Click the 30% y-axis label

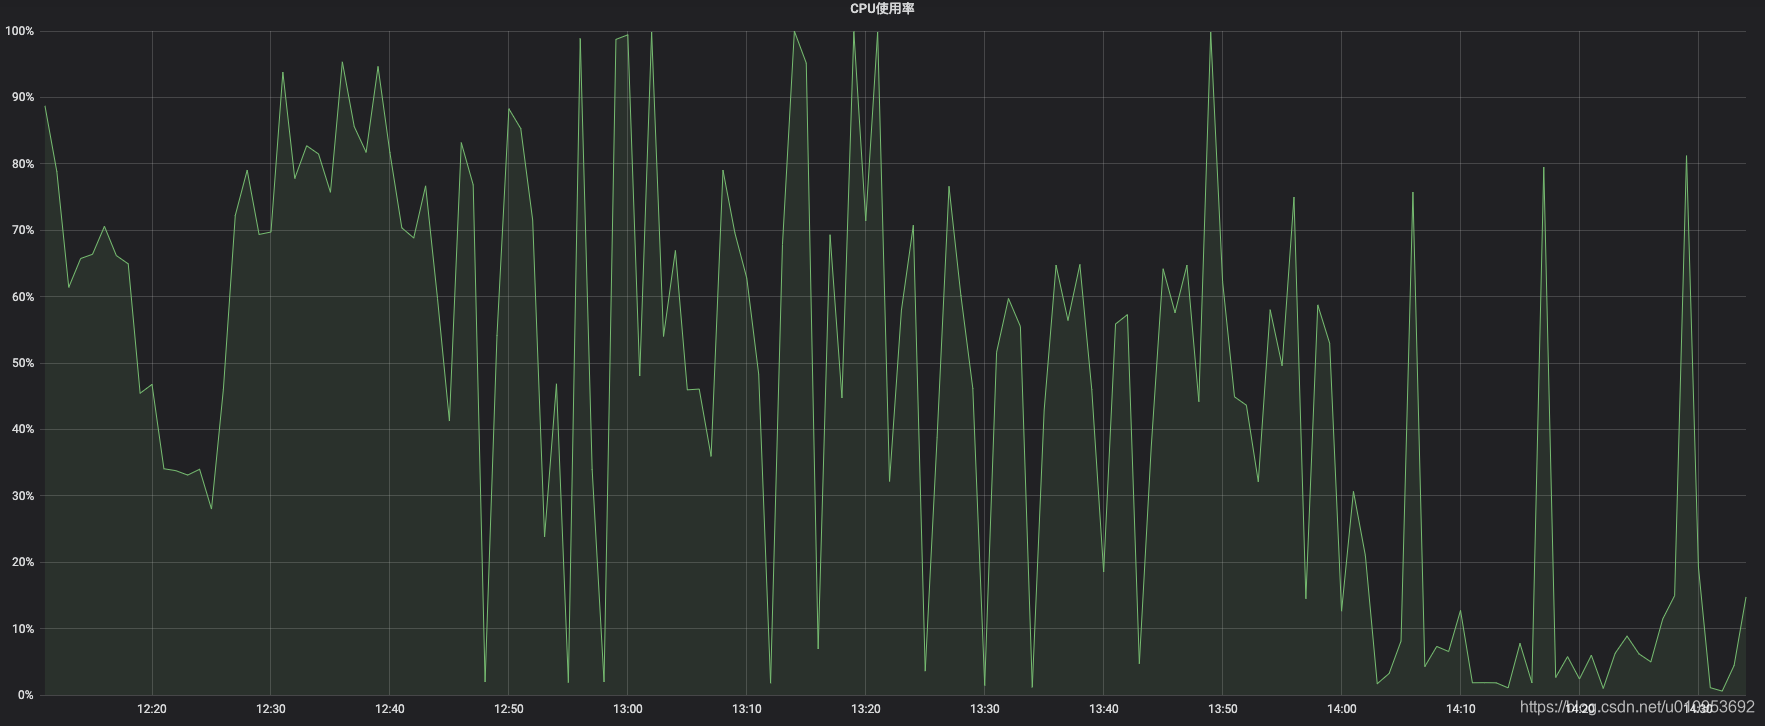point(22,496)
